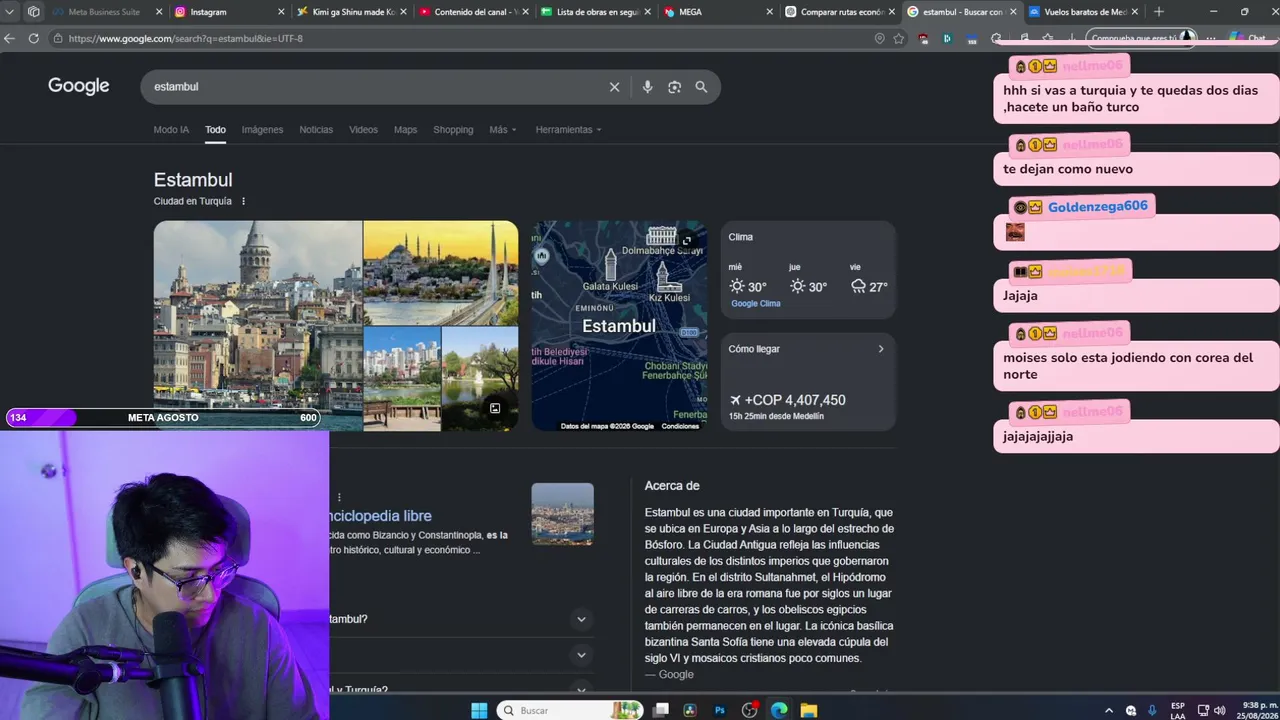
Task: Expand the Cómo llegar arrow
Action: (881, 349)
